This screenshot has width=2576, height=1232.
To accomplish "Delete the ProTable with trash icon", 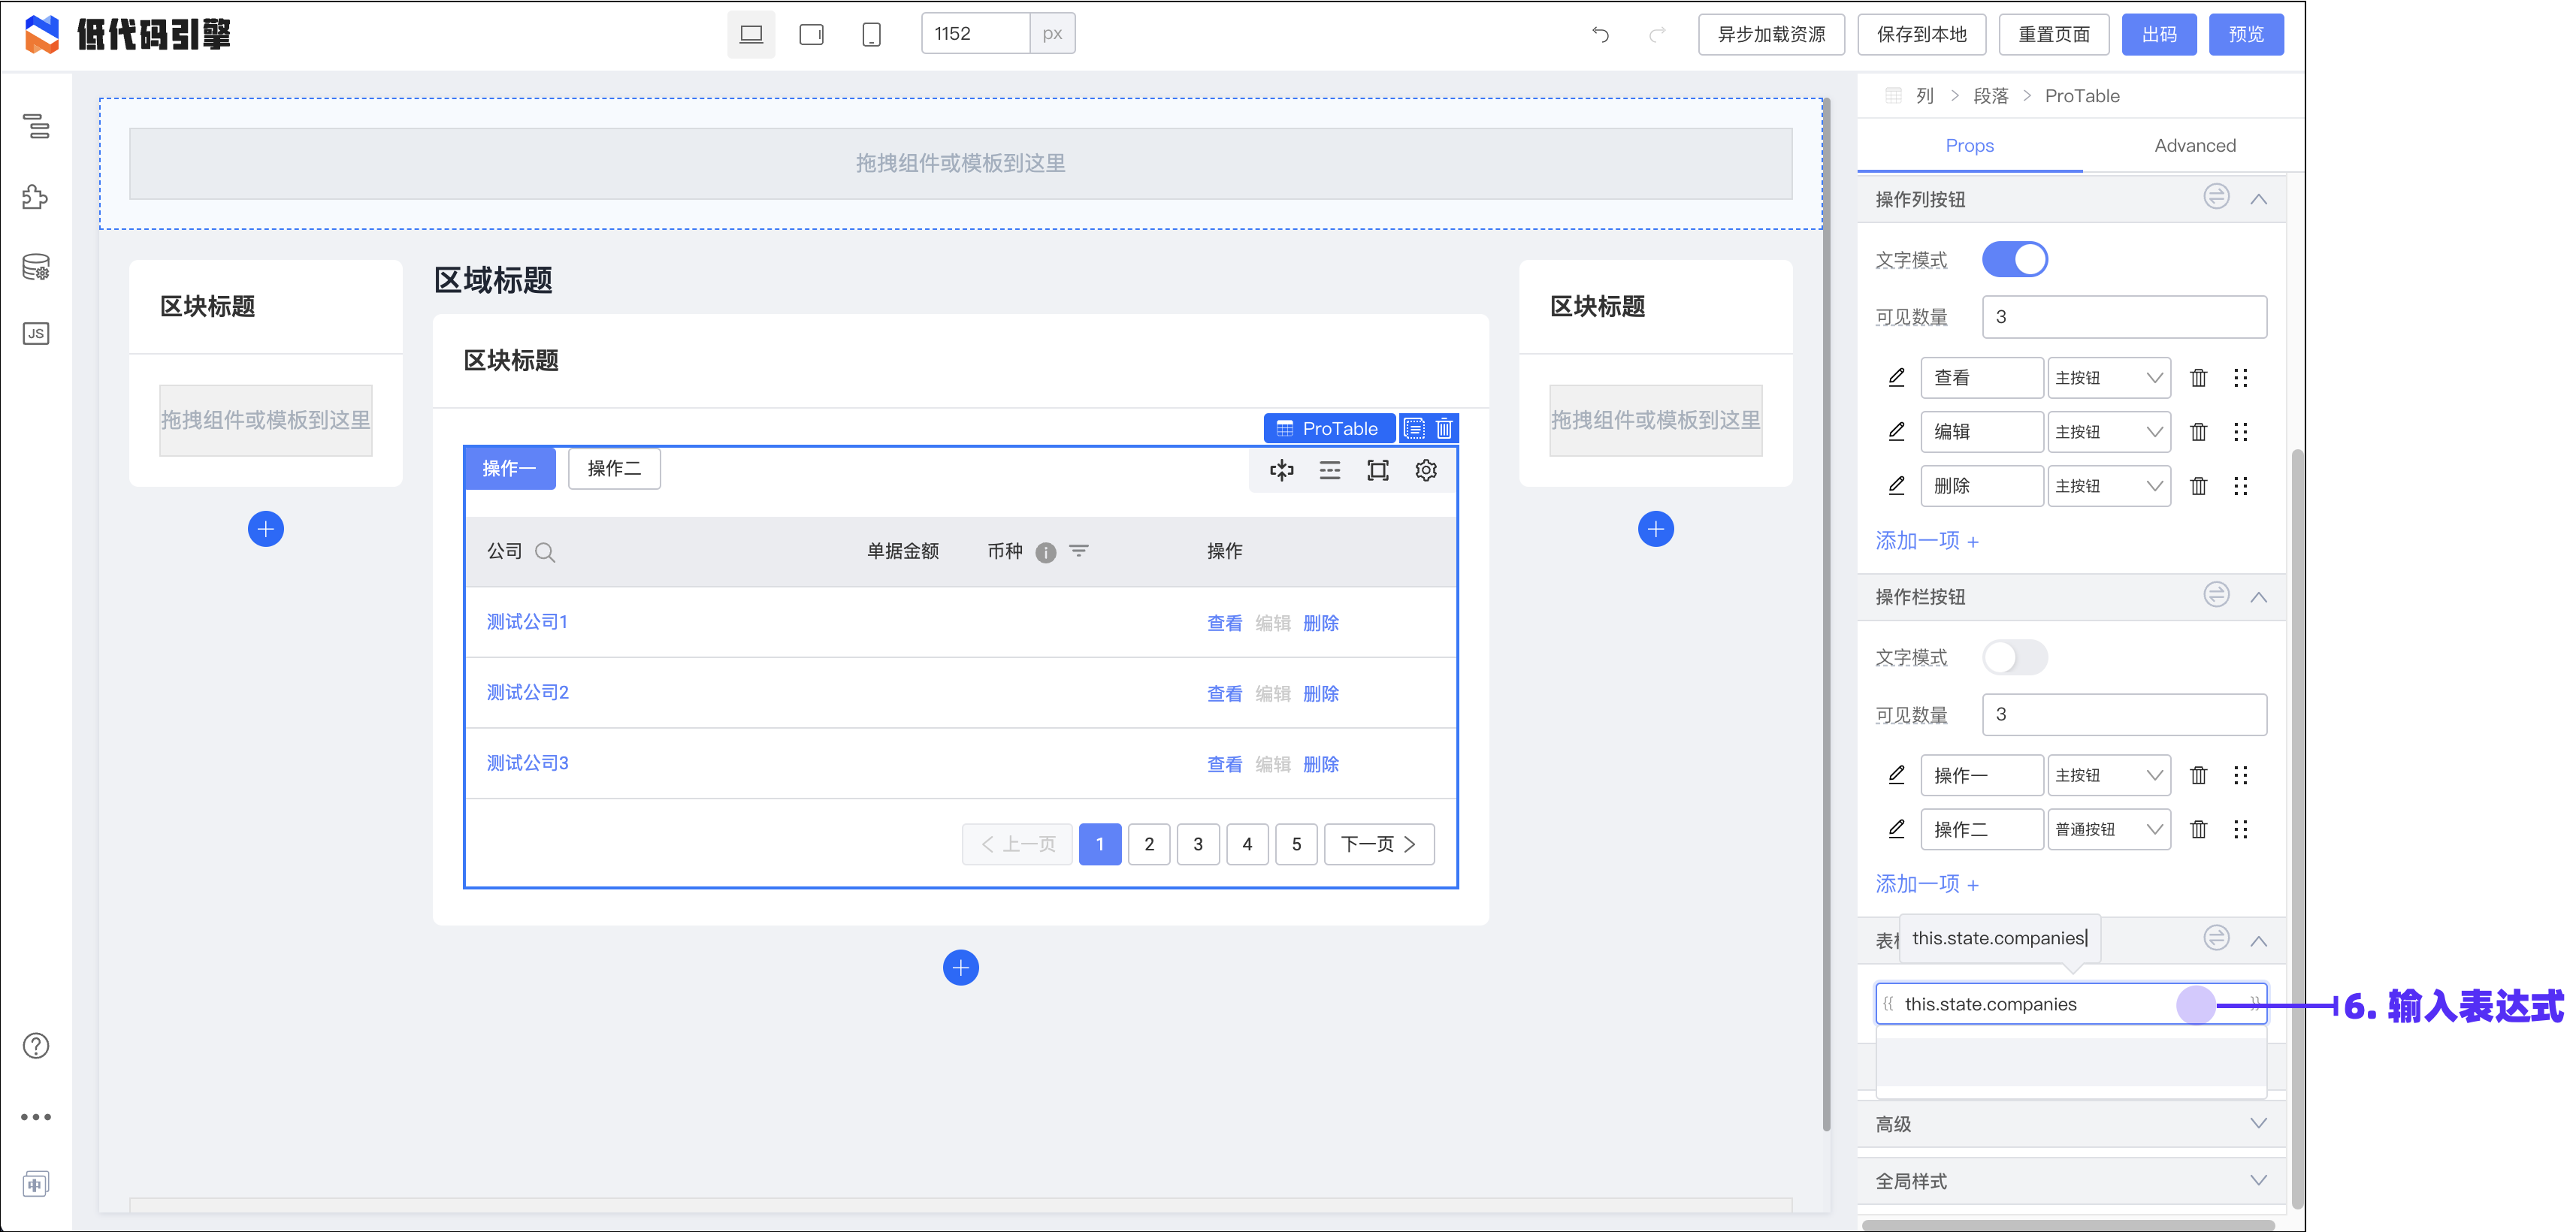I will tap(1444, 429).
